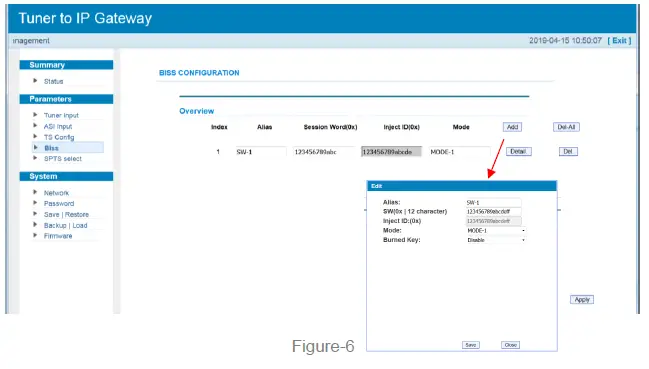This screenshot has width=649, height=369.
Task: Click the arrow icon beside Status
Action: tap(35, 81)
